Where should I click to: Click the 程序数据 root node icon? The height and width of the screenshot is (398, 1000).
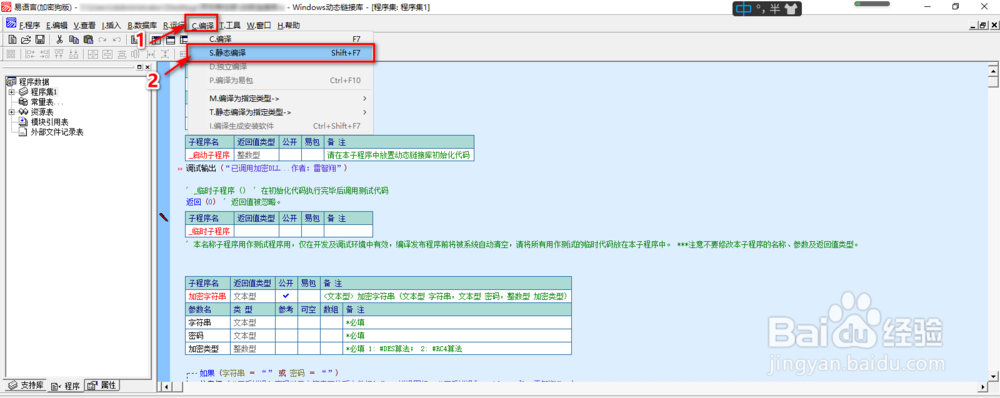[11, 82]
